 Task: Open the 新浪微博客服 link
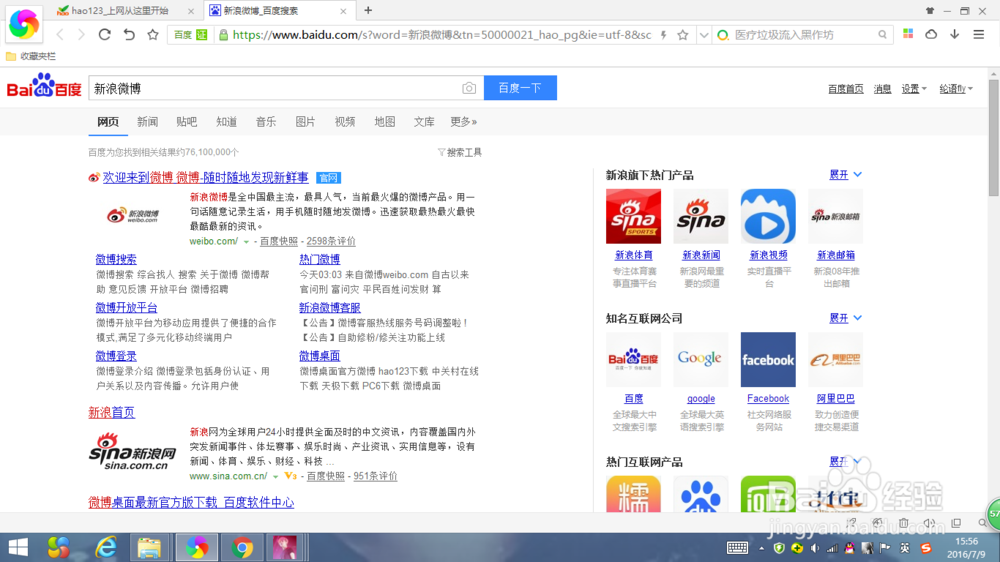[x=330, y=307]
